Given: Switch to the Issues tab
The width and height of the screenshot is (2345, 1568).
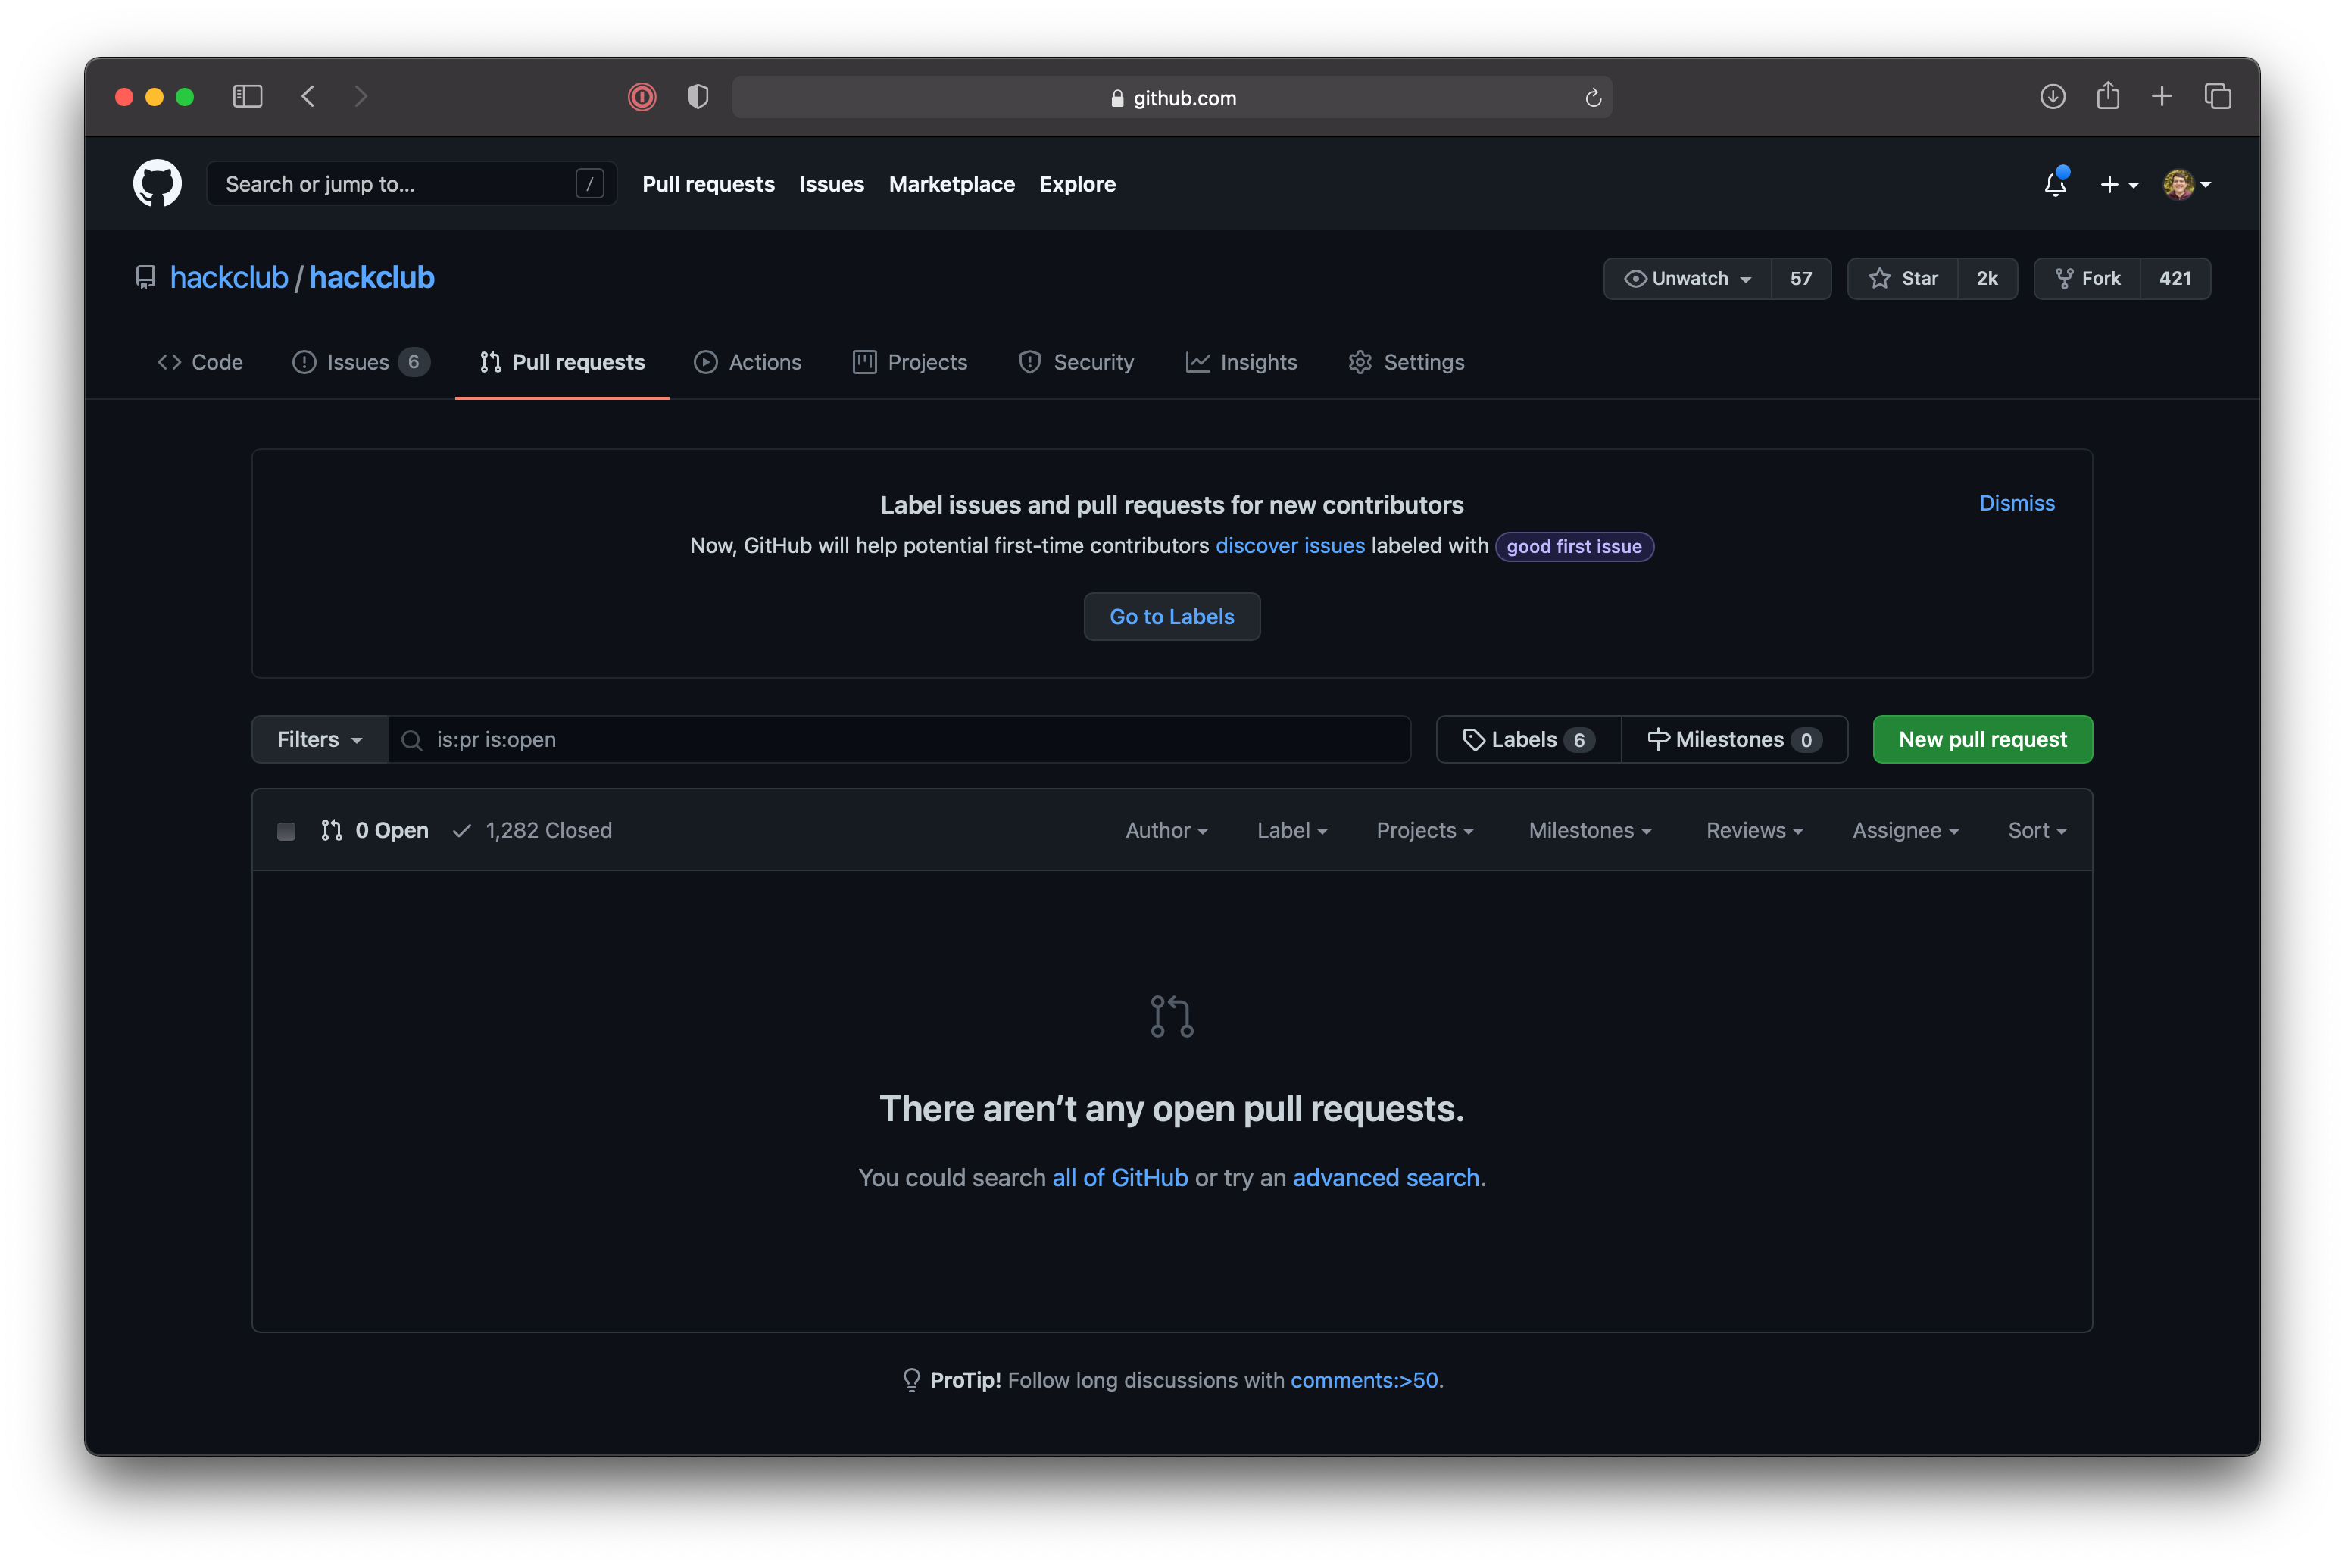Looking at the screenshot, I should point(360,362).
